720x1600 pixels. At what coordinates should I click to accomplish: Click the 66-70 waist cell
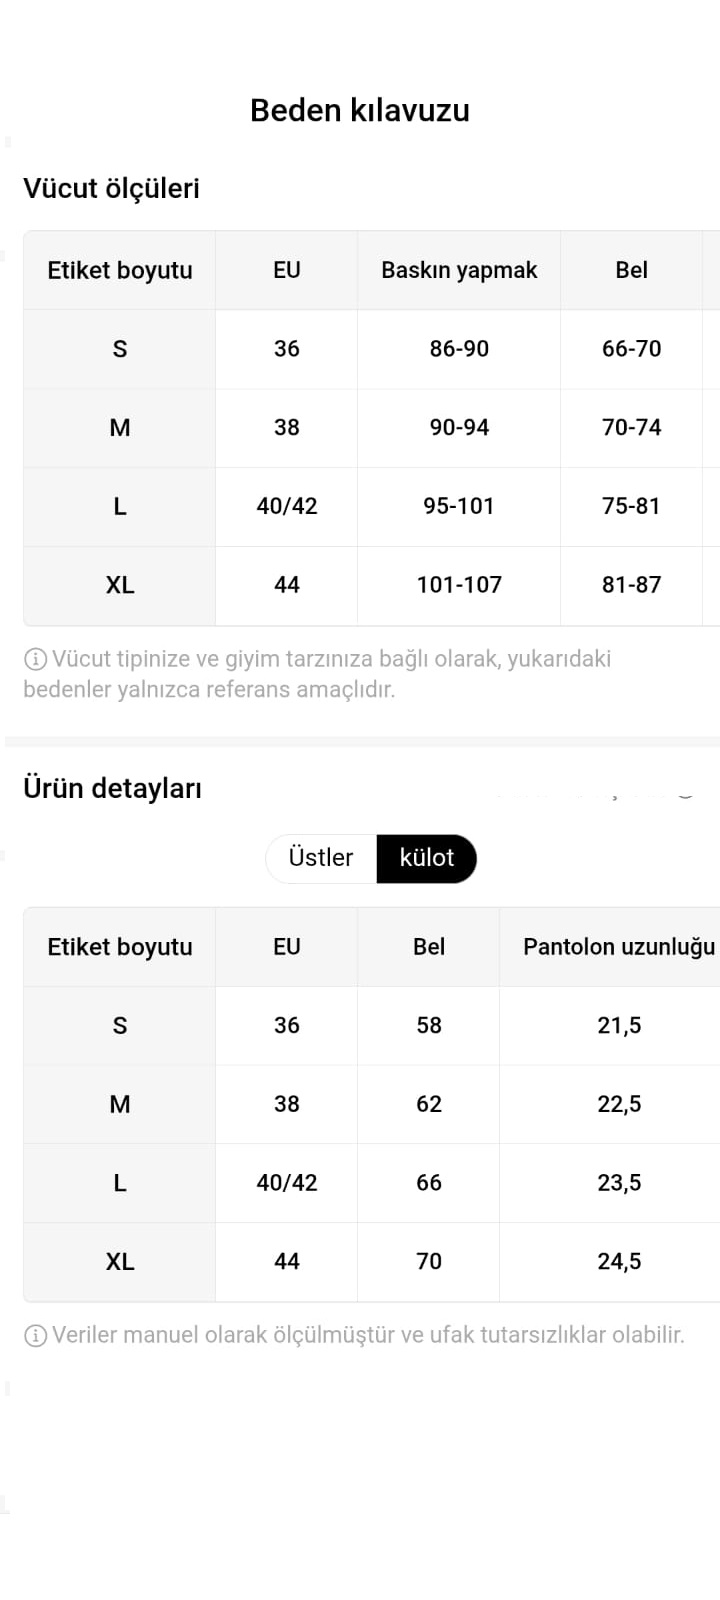point(632,349)
